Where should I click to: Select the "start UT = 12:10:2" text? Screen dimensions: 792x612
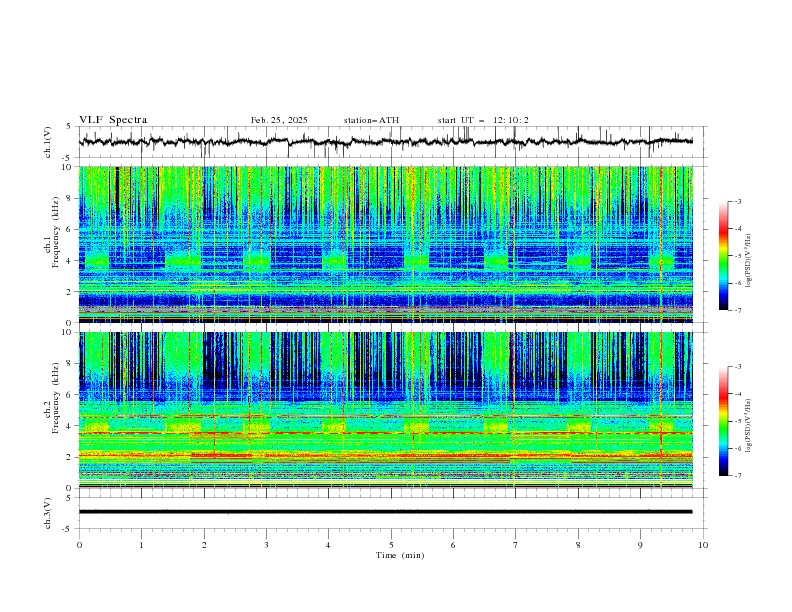483,120
